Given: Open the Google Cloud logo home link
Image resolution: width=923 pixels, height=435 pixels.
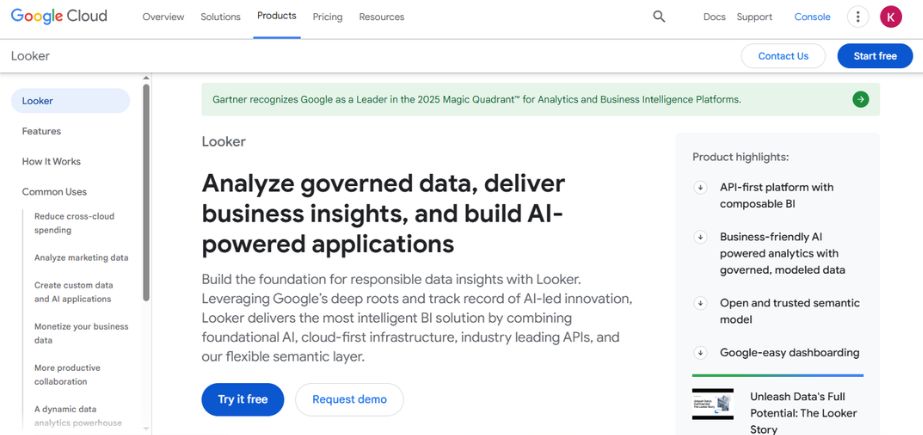Looking at the screenshot, I should point(59,16).
